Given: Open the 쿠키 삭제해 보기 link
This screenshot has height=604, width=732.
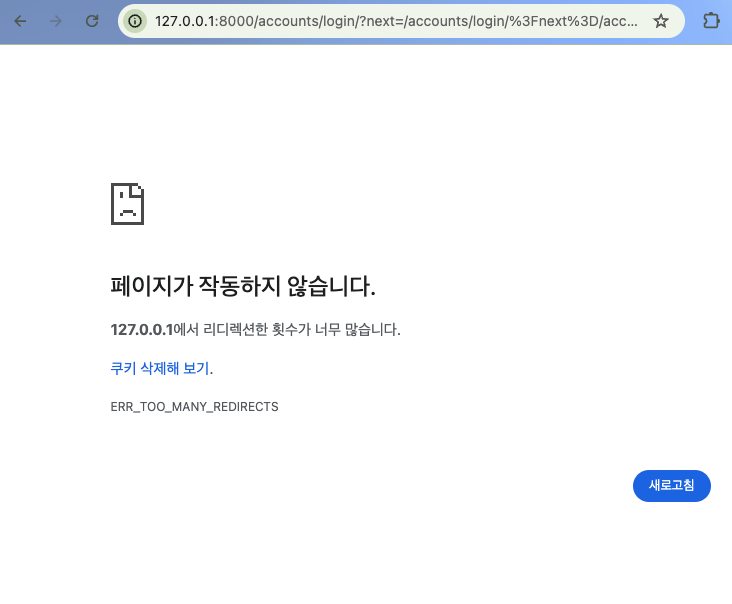Looking at the screenshot, I should (x=160, y=368).
